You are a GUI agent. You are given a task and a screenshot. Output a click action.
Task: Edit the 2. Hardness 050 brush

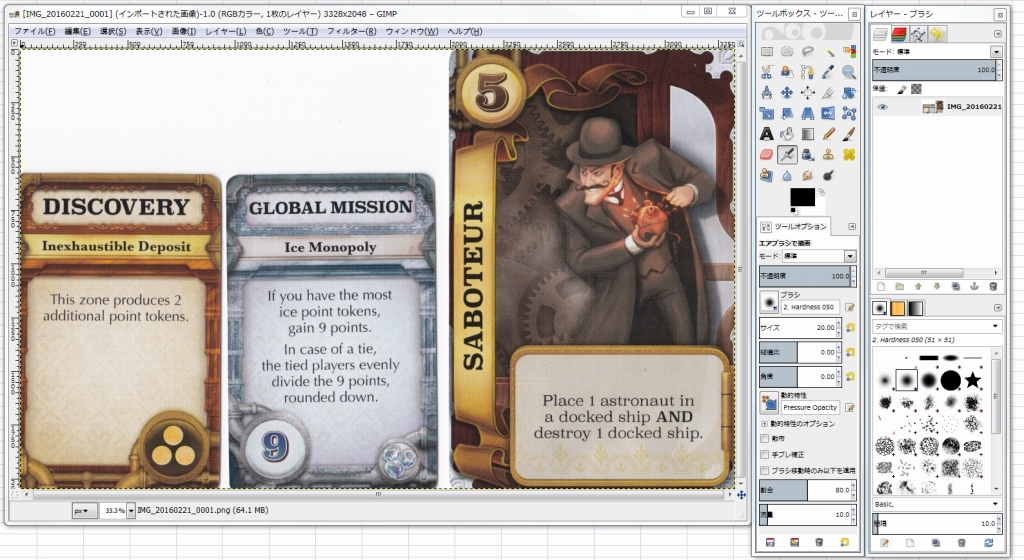pos(850,307)
